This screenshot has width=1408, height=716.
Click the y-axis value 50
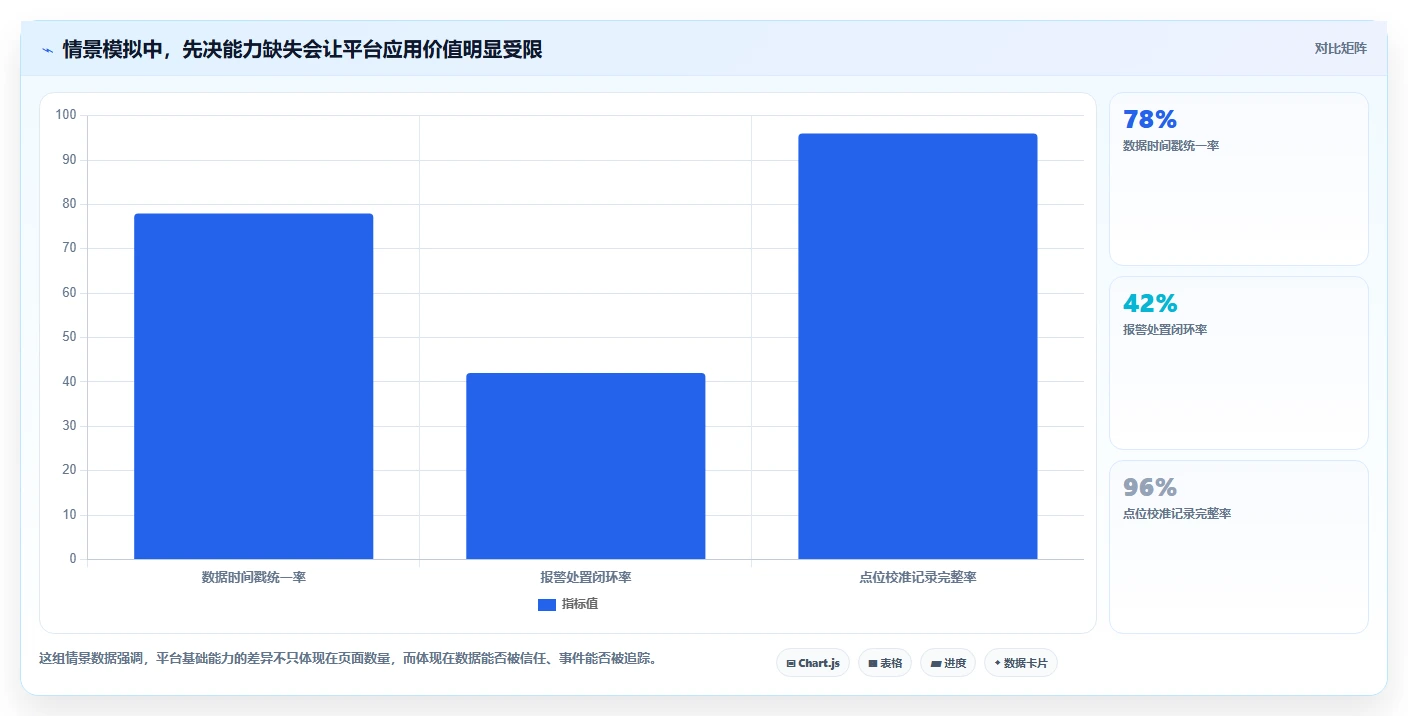click(69, 337)
